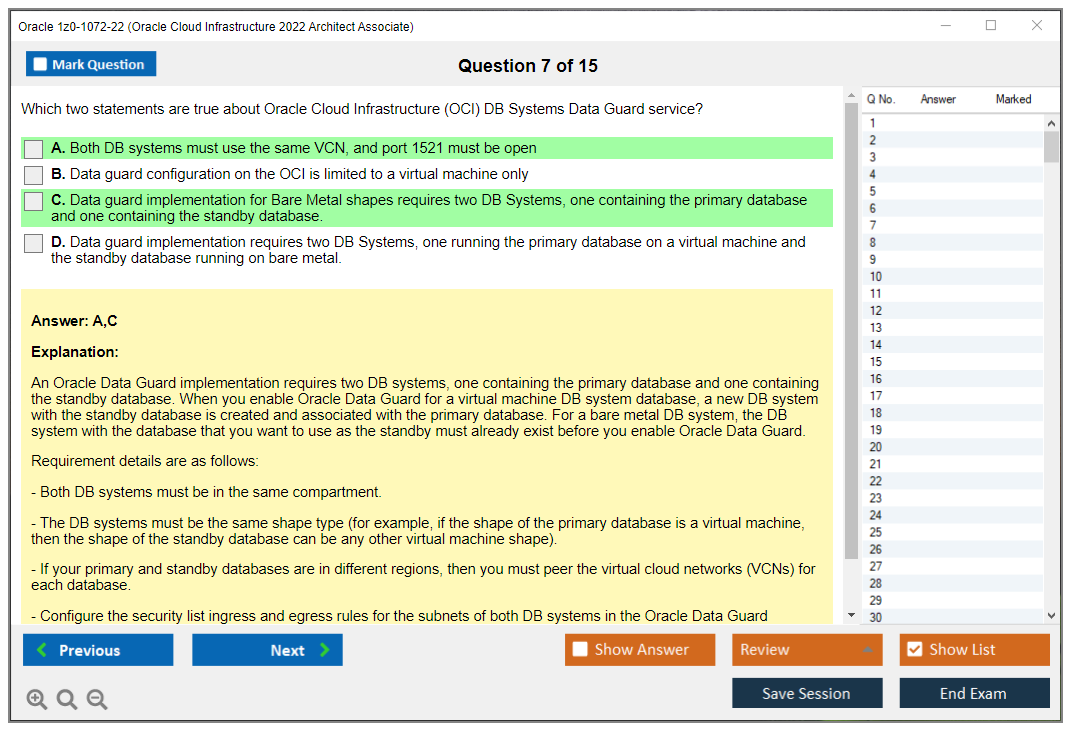
Task: Toggle the Mark Question checkbox
Action: point(91,64)
